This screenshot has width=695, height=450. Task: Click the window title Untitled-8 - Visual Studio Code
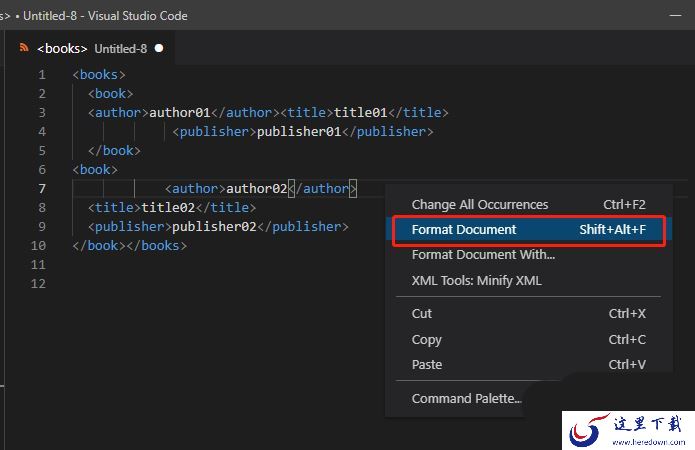(x=105, y=16)
